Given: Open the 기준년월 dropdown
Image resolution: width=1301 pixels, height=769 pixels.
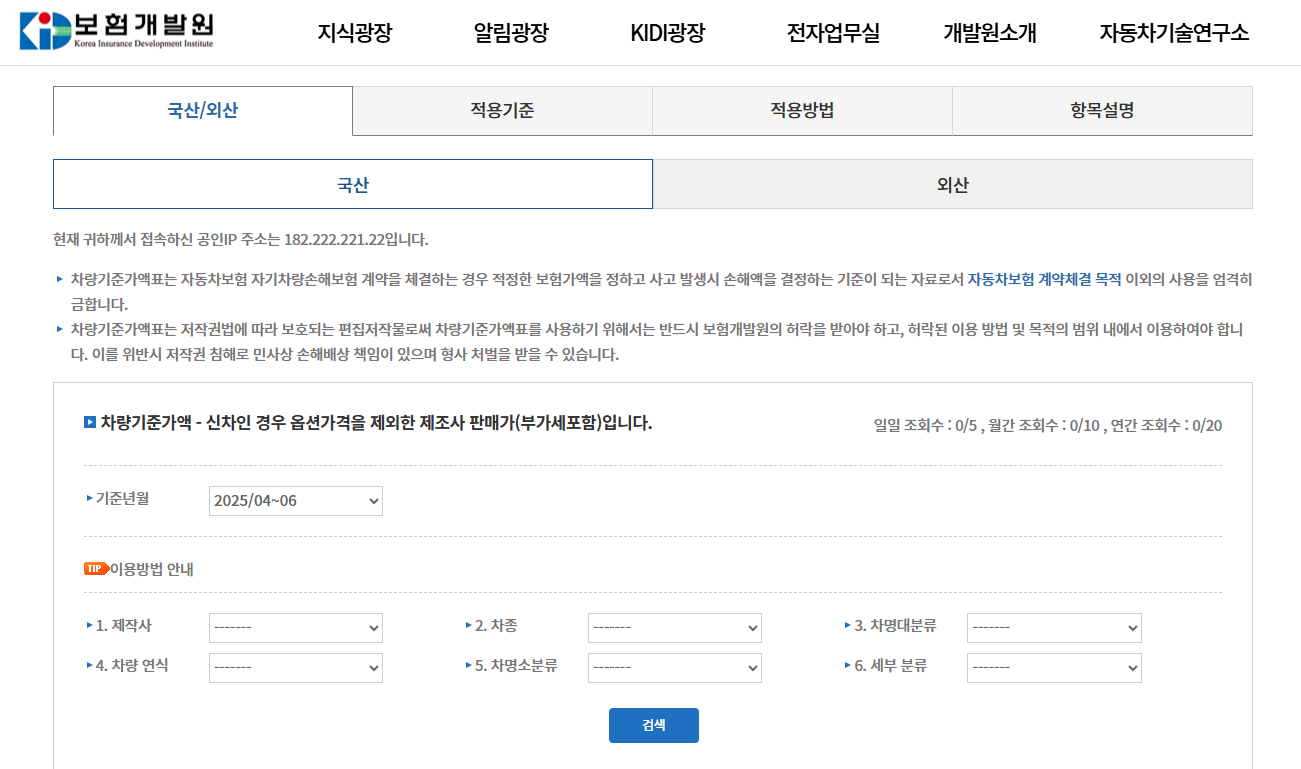Looking at the screenshot, I should coord(294,500).
